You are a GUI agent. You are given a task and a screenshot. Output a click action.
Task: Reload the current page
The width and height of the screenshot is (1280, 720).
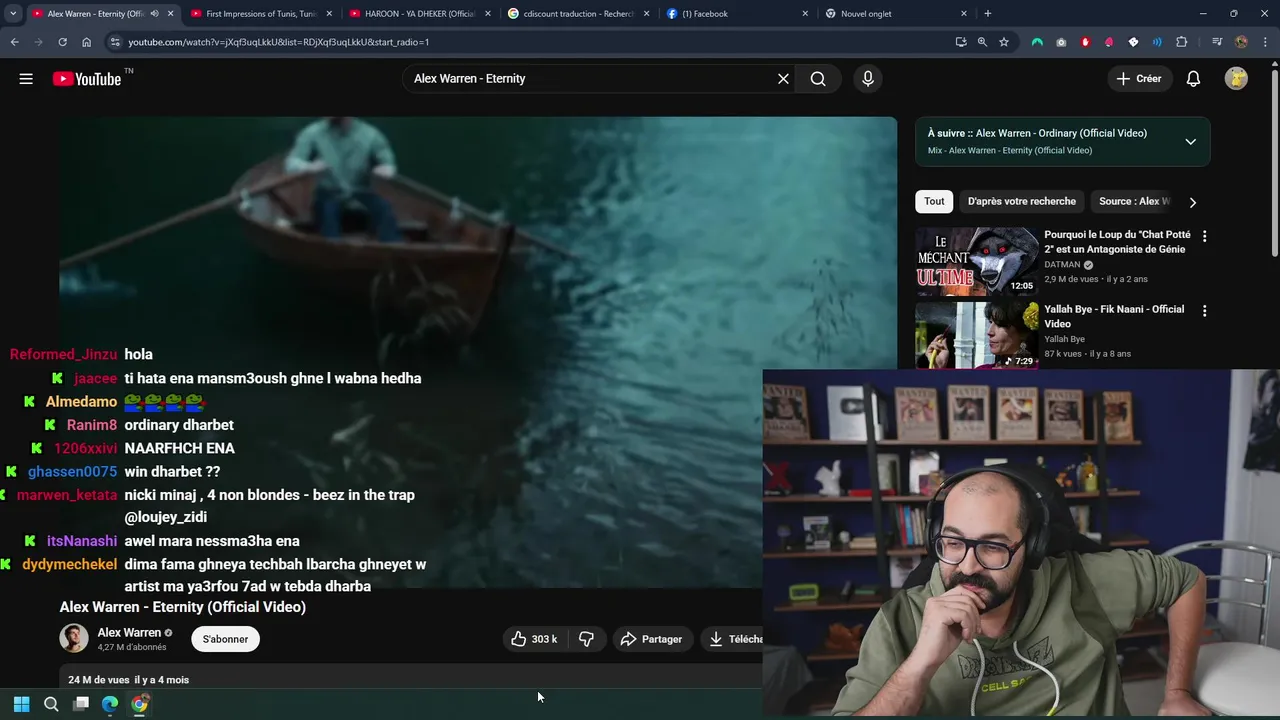coord(62,42)
